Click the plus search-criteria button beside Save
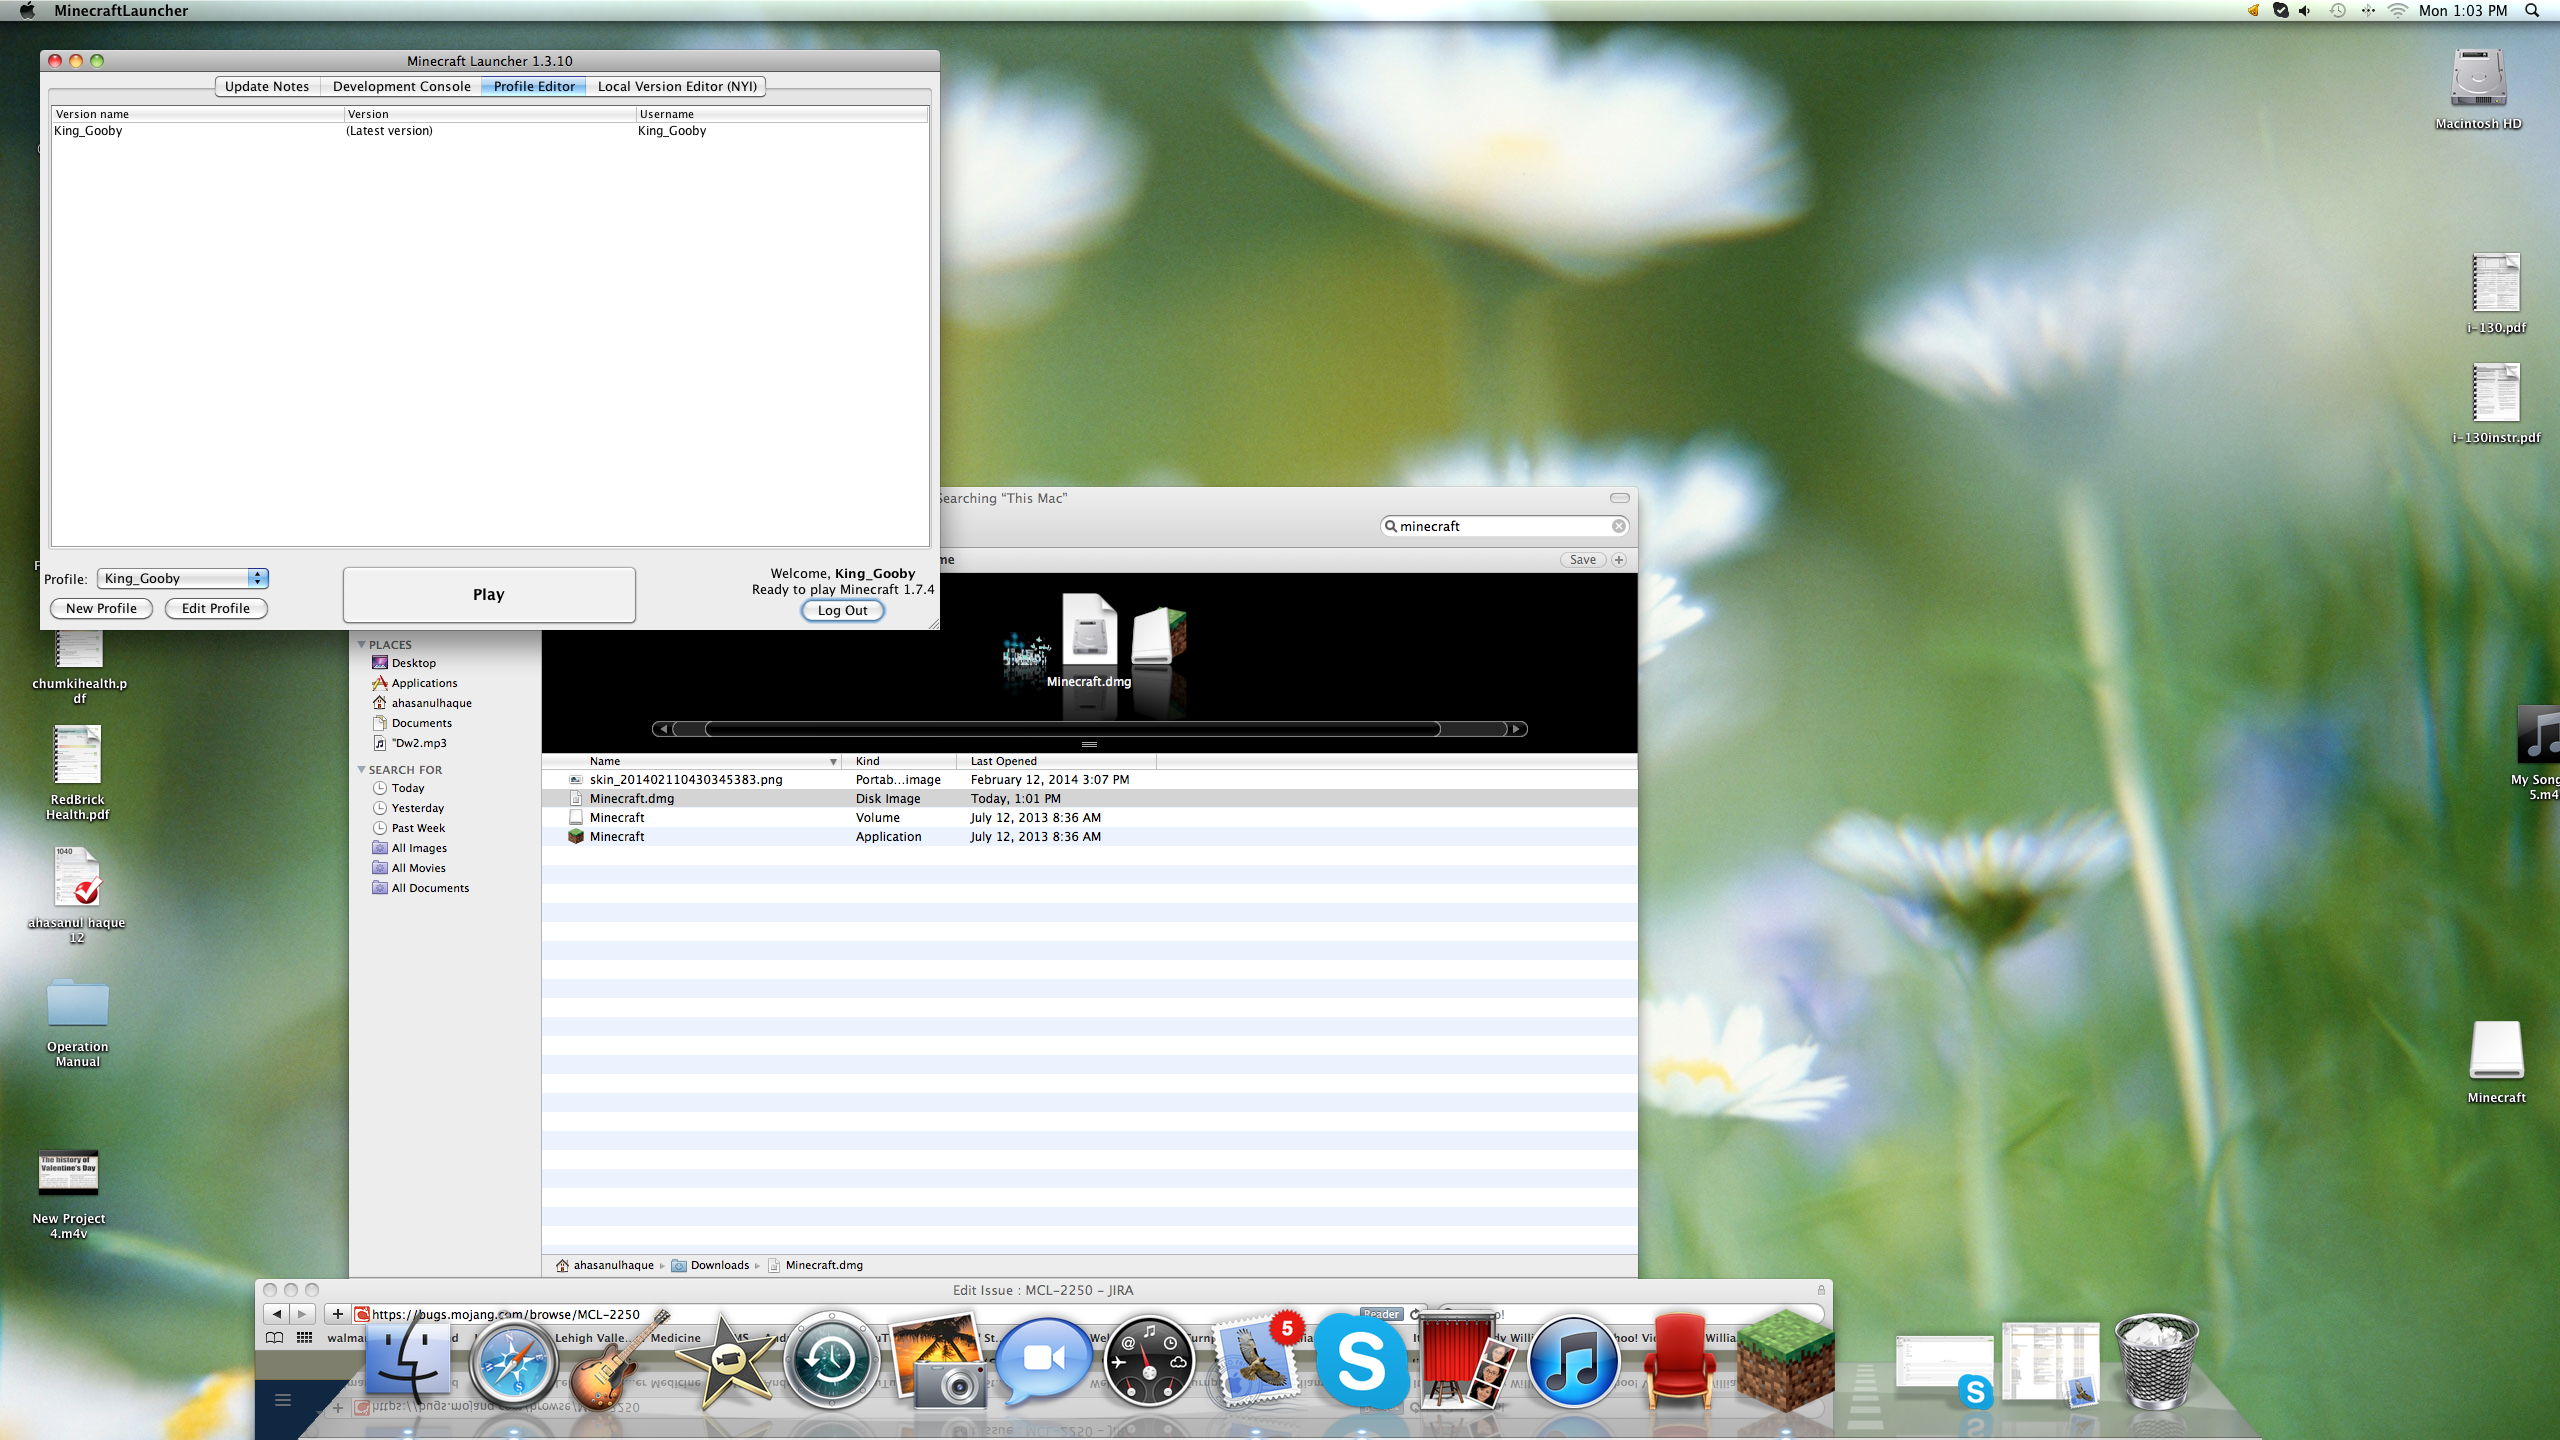The width and height of the screenshot is (2560, 1440). [1619, 560]
